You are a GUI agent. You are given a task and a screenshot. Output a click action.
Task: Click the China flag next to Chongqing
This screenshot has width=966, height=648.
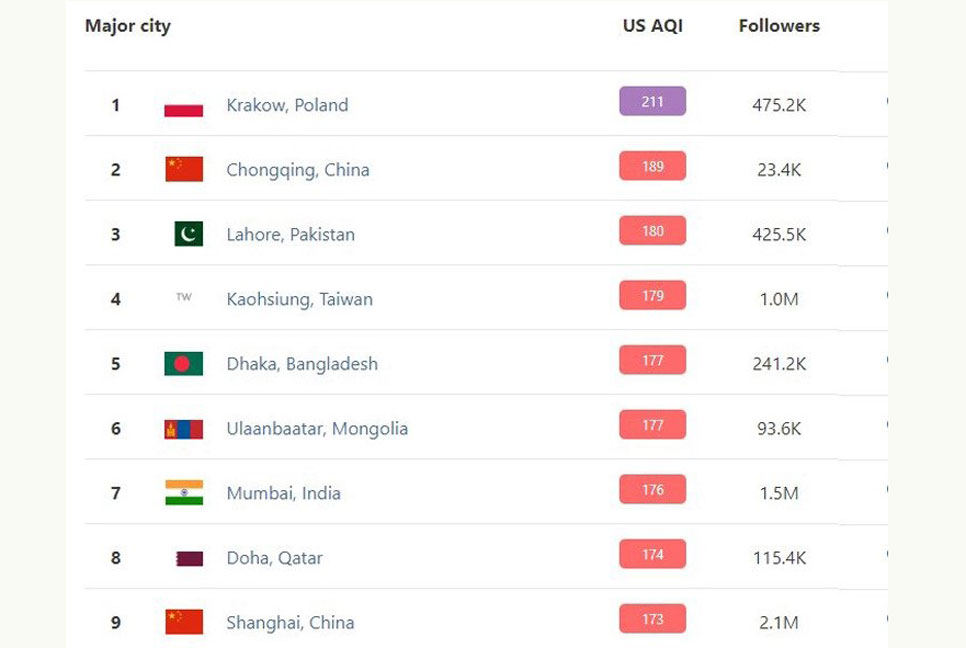tap(184, 169)
